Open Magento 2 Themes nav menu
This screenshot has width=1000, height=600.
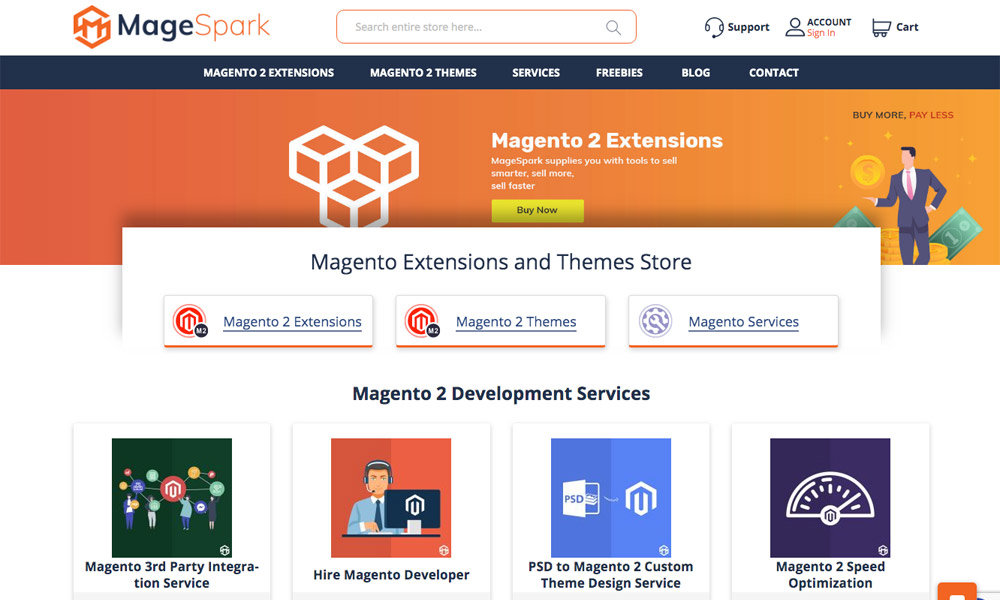pyautogui.click(x=423, y=72)
